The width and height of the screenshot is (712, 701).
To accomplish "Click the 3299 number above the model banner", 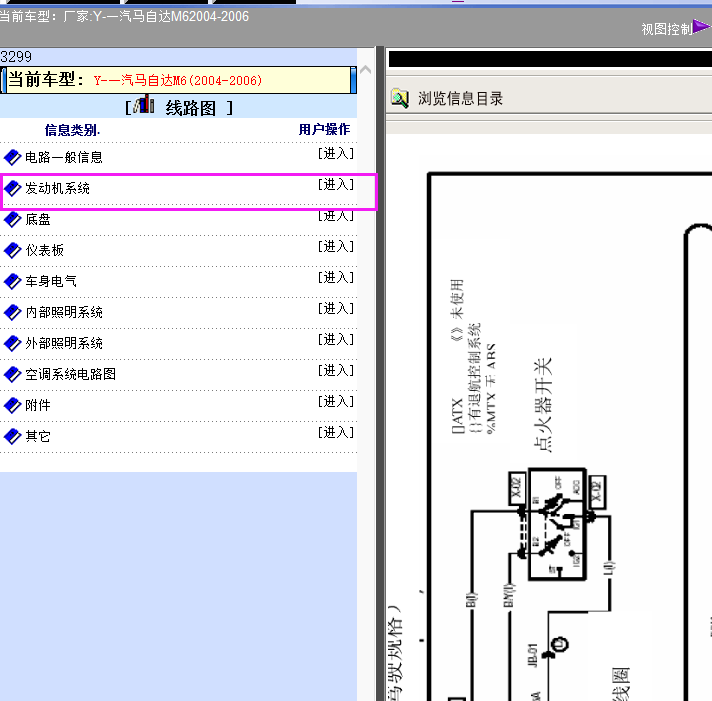I will coord(16,57).
